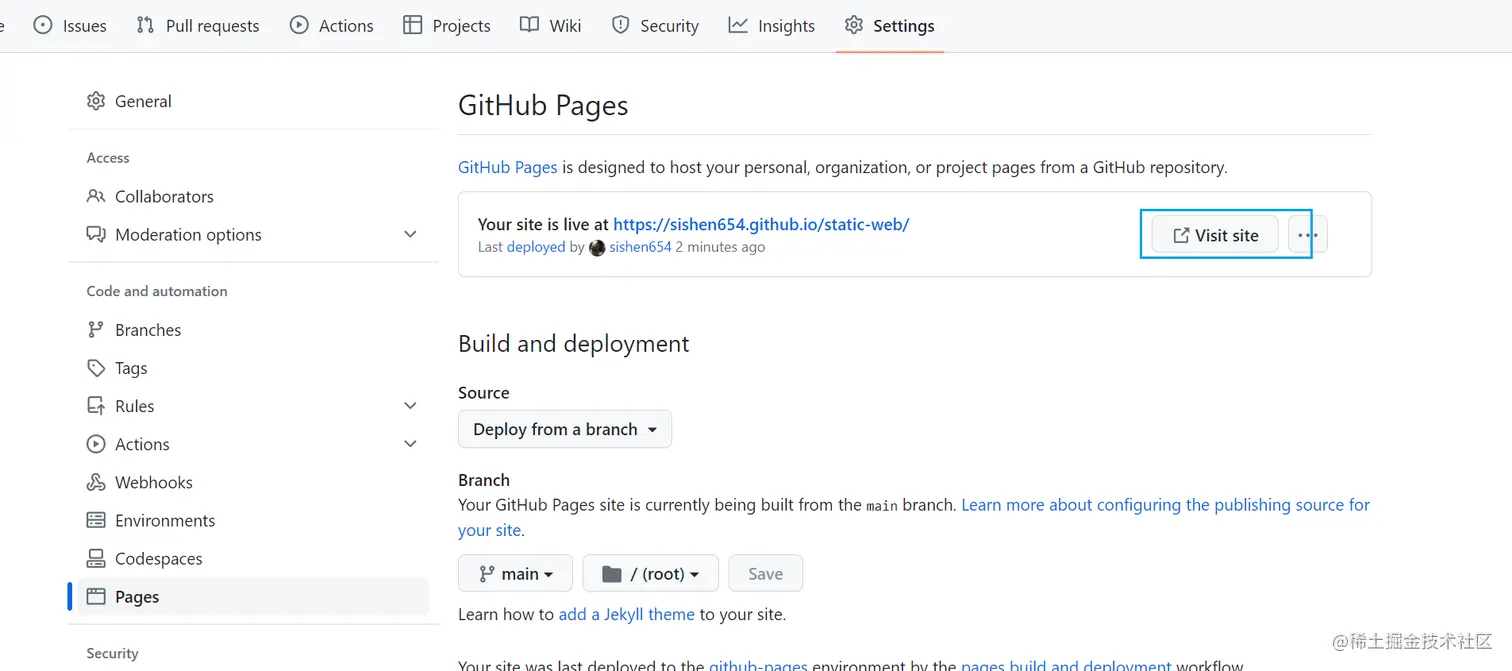
Task: Open the three-dot menu beside Visit site
Action: pos(1307,235)
